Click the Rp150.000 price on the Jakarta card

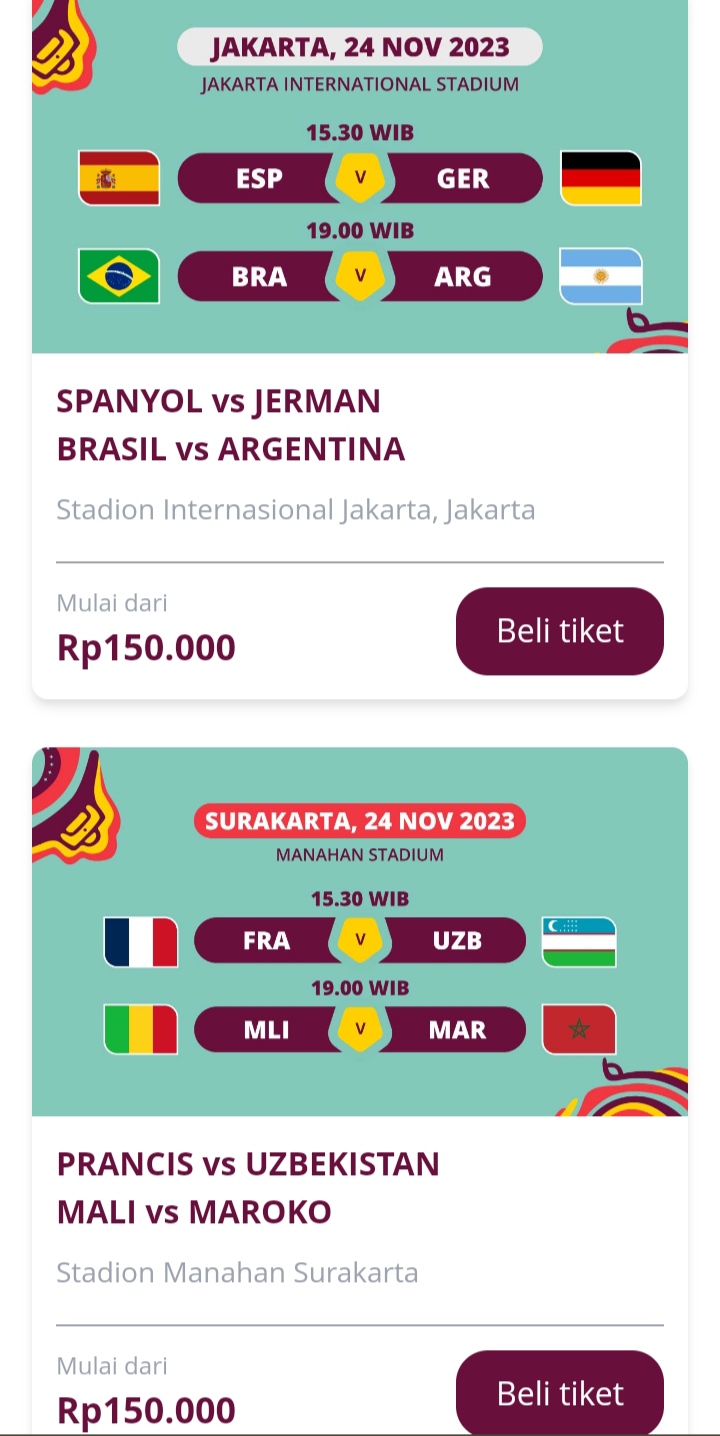146,648
